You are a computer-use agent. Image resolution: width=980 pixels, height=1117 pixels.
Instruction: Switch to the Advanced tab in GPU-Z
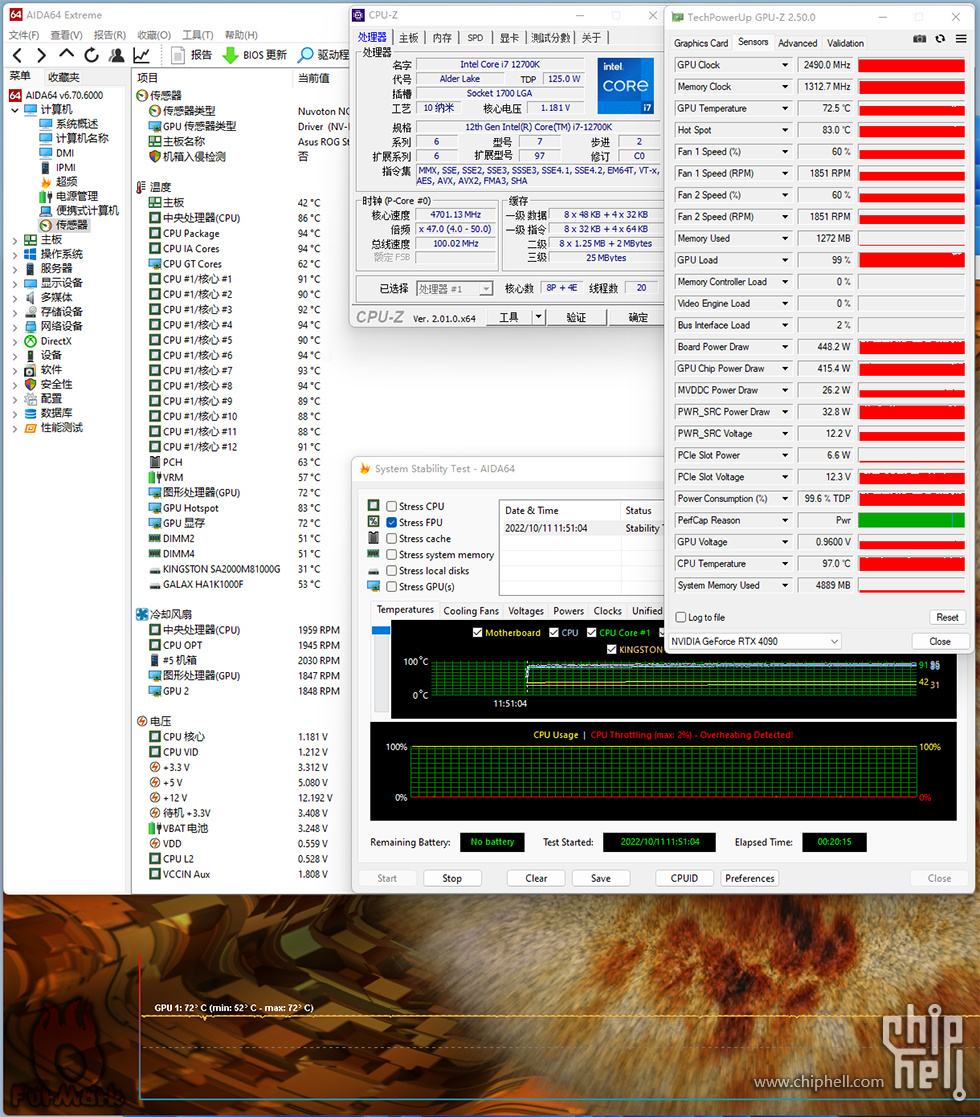click(x=797, y=43)
